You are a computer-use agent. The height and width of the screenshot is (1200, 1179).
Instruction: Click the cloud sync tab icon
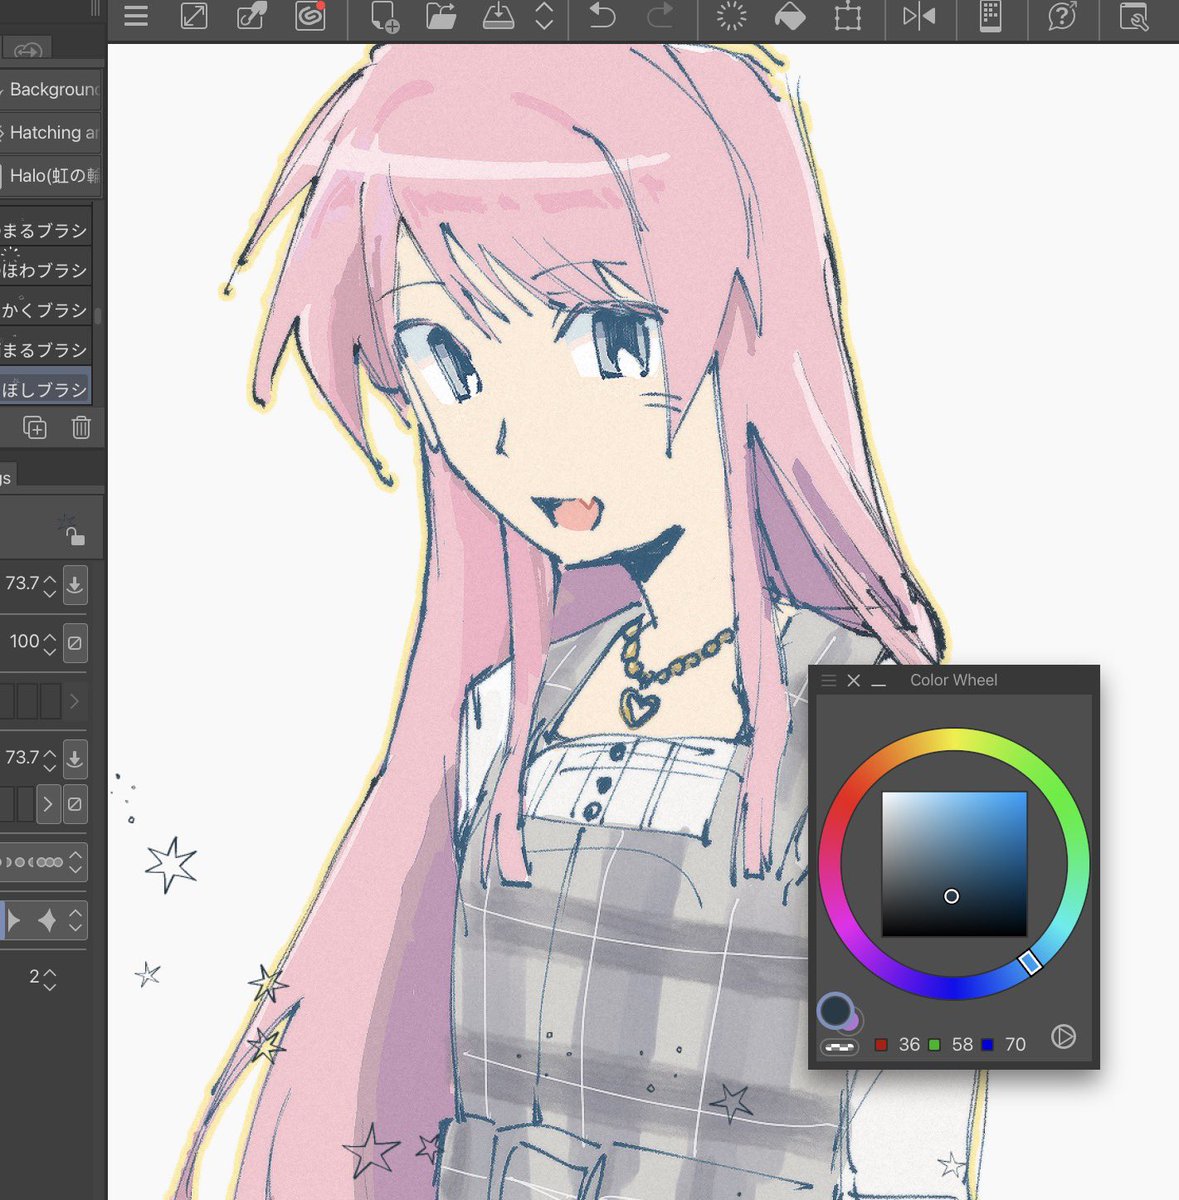[28, 50]
